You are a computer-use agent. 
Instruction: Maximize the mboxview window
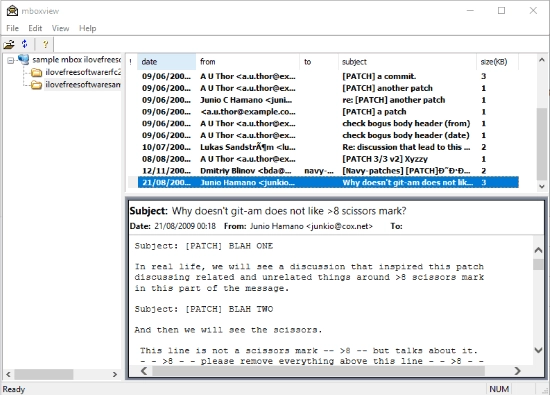tap(502, 11)
